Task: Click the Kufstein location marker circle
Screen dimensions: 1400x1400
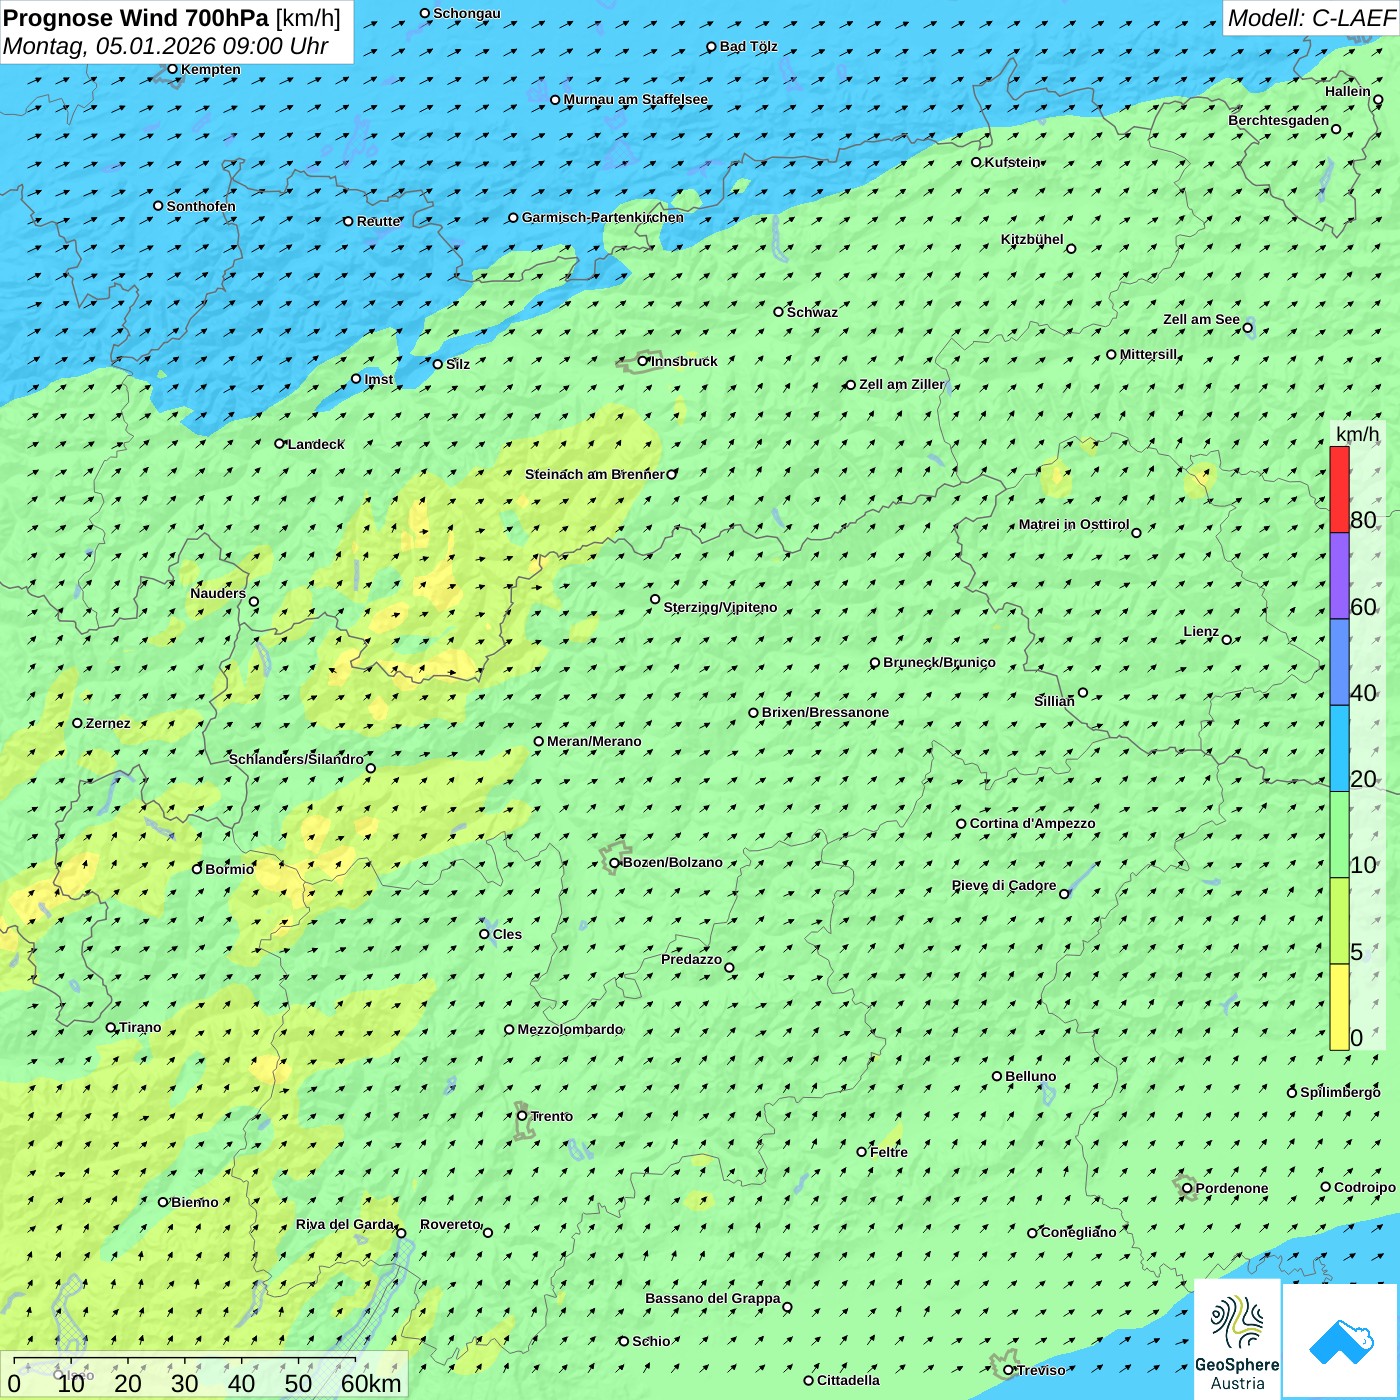Action: tap(977, 162)
